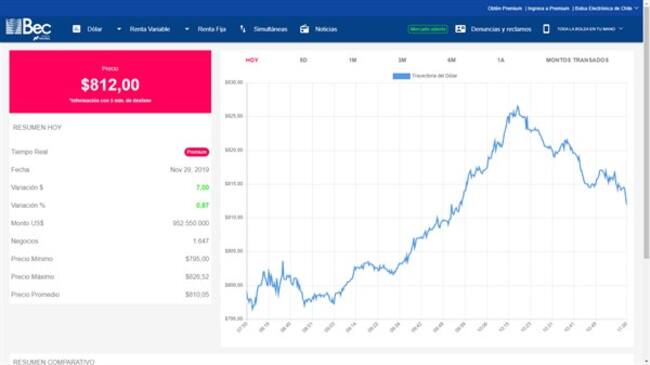Expand the Renta Fija dropdown arrow
The image size is (650, 365).
pos(187,29)
